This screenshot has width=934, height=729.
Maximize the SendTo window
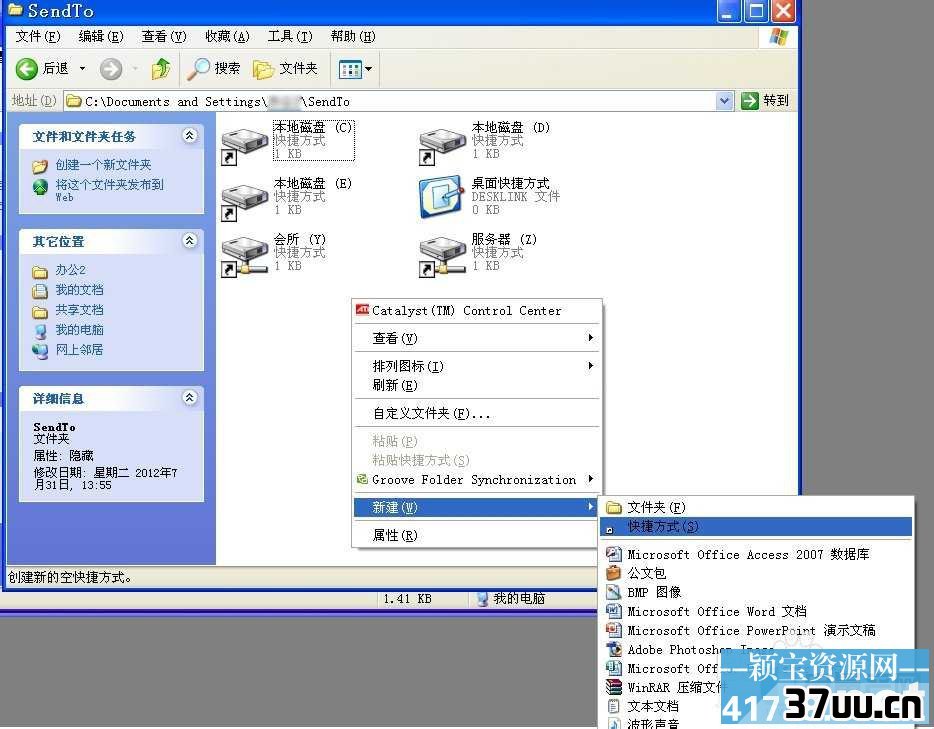pyautogui.click(x=756, y=11)
